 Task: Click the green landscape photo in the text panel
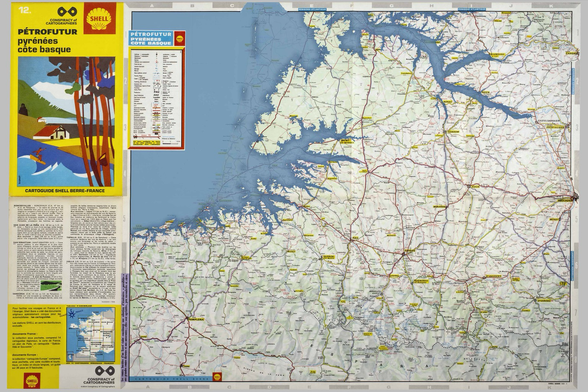tap(51, 286)
